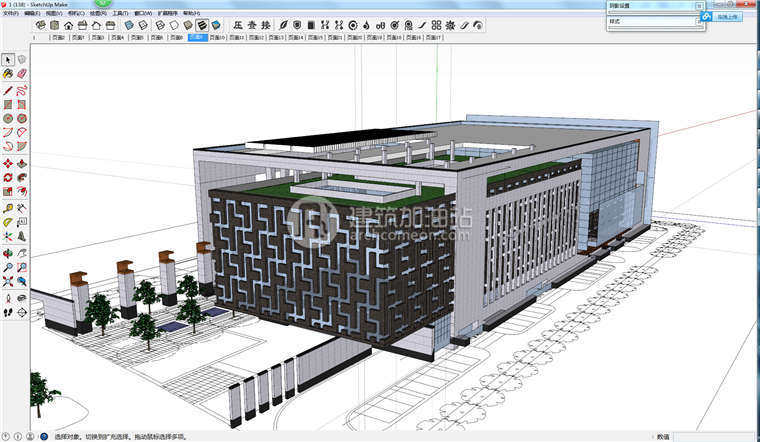
Task: Click the four-squares plugin icon
Action: click(437, 25)
